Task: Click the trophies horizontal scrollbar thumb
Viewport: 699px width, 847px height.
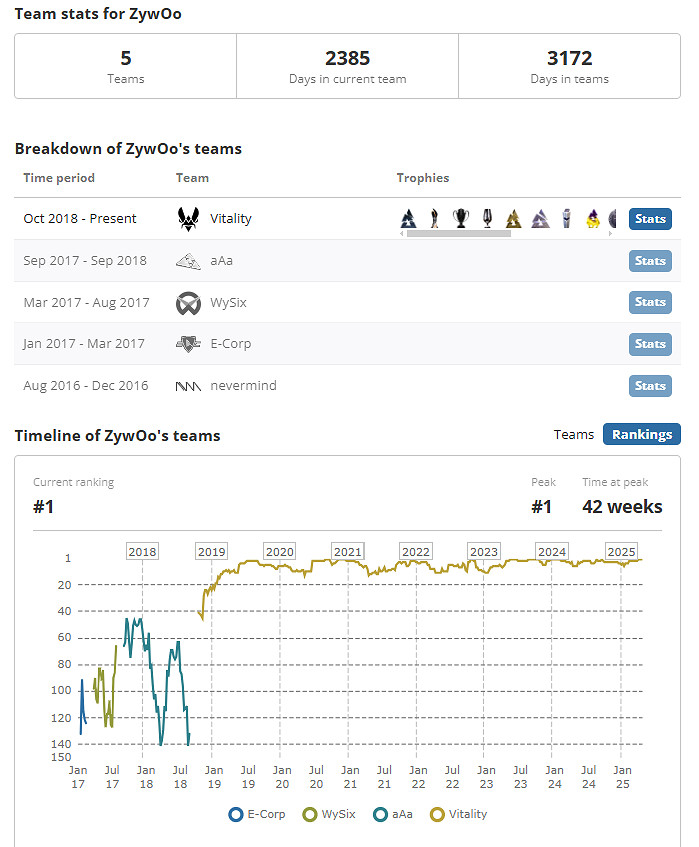Action: 458,234
